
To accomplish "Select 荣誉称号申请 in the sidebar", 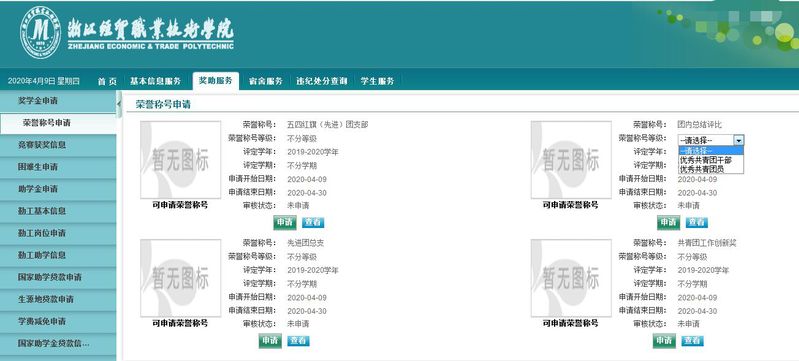I will point(58,123).
